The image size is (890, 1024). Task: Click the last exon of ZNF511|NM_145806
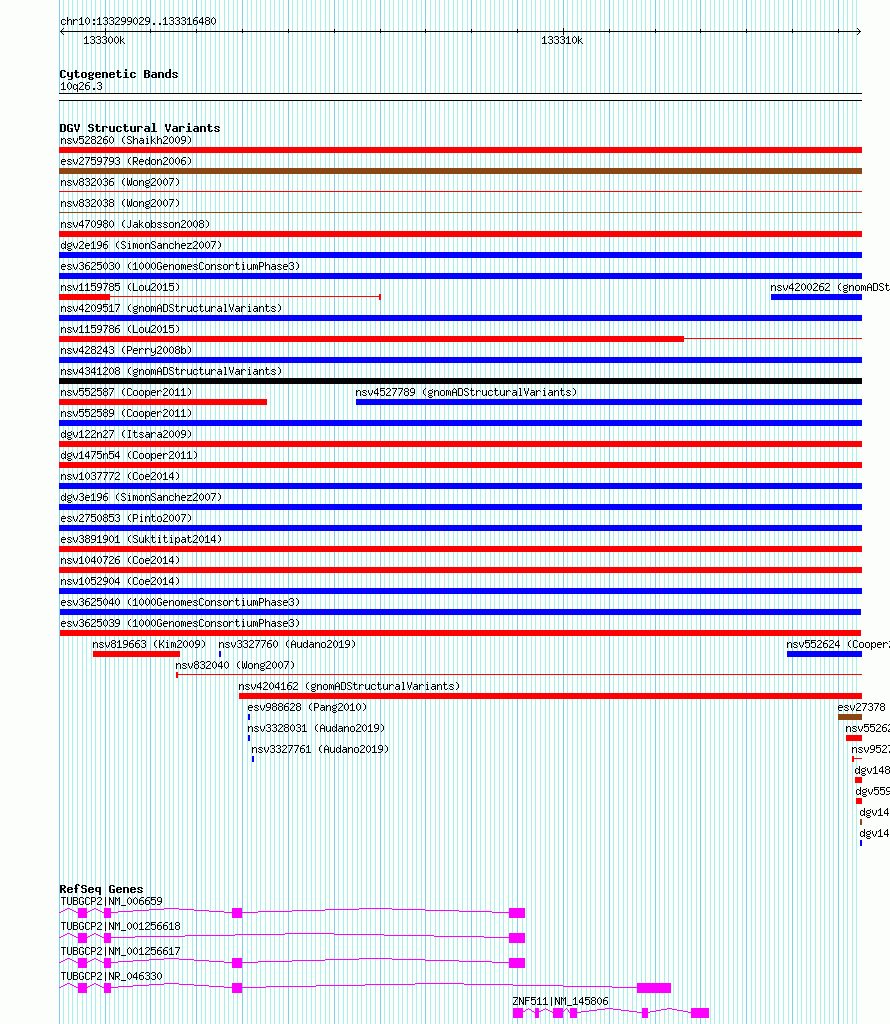point(700,1013)
